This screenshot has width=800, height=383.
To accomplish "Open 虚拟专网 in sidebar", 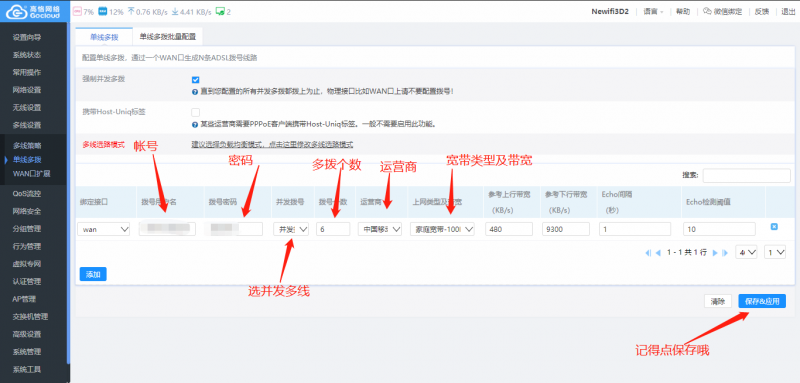I will click(27, 264).
